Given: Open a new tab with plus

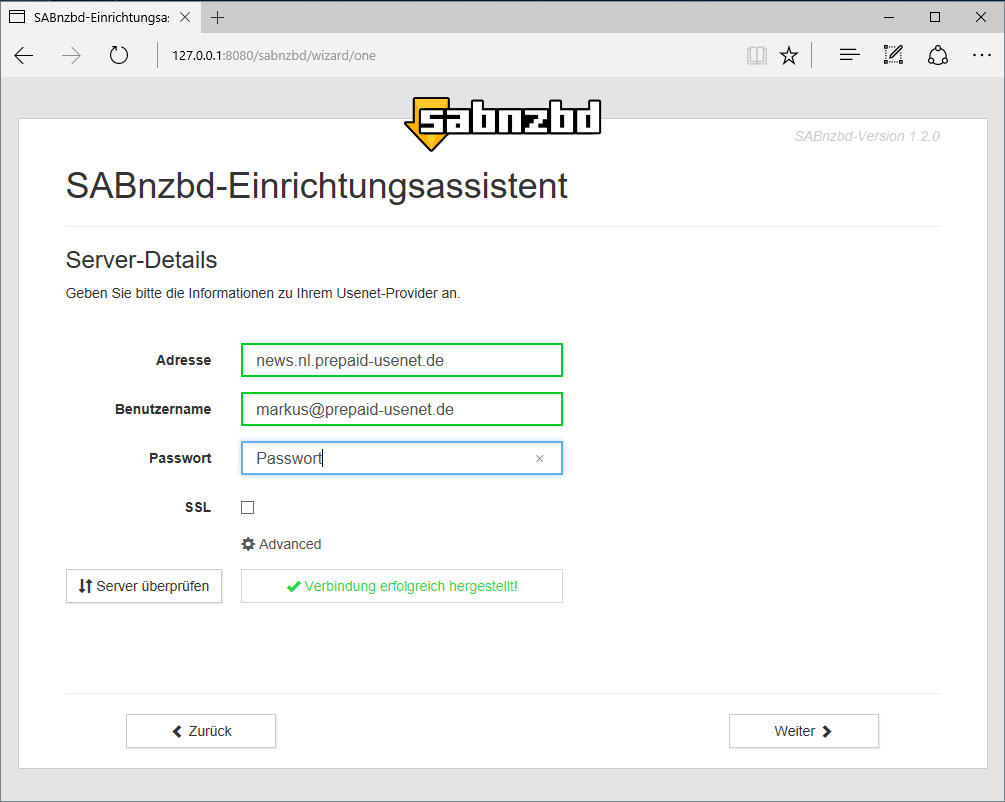Looking at the screenshot, I should click(217, 17).
